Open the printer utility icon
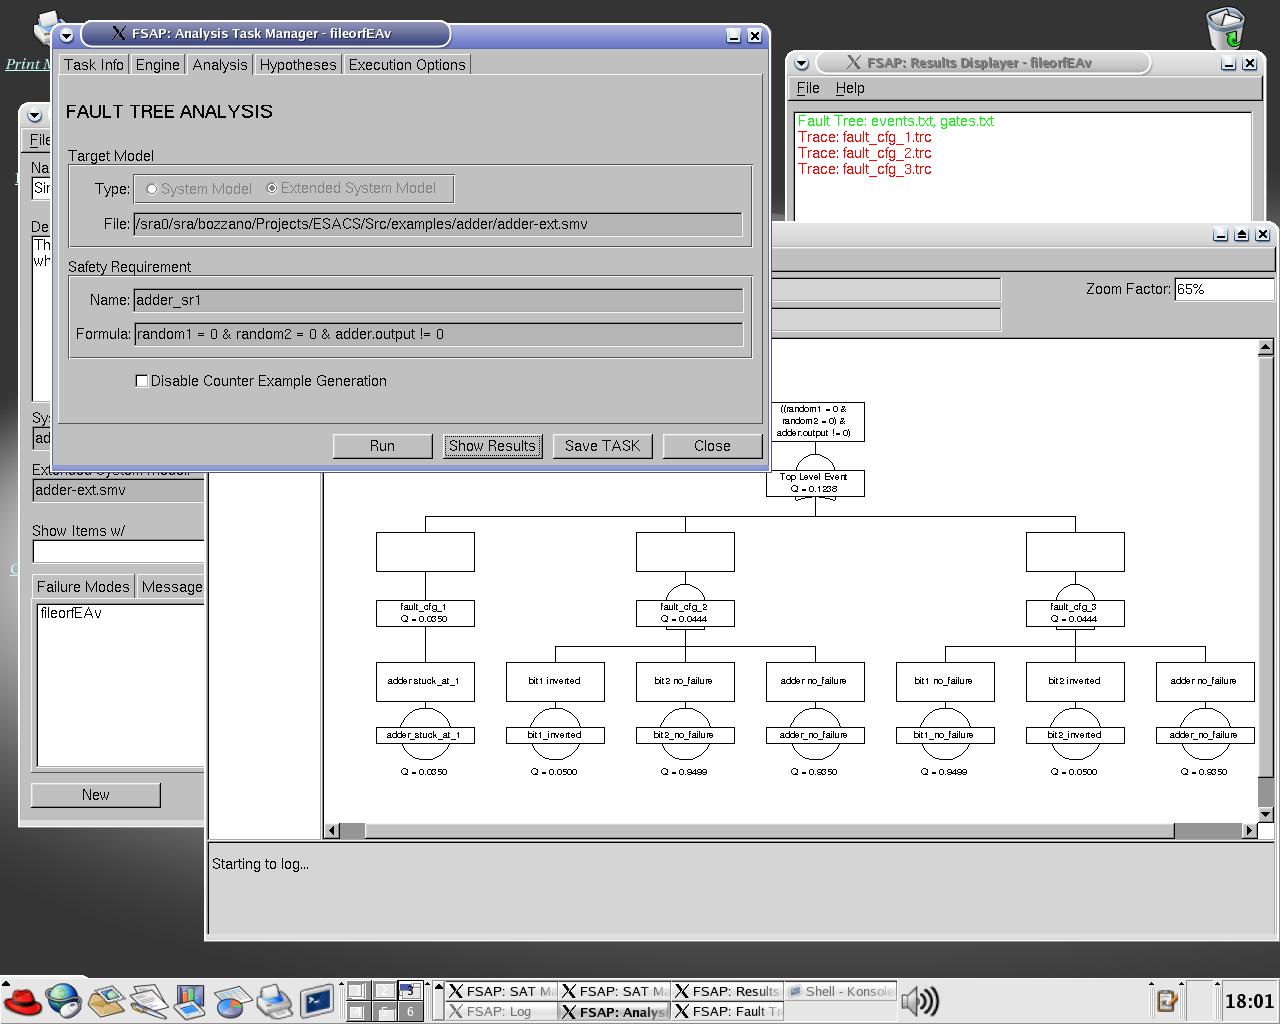 [x=274, y=1000]
